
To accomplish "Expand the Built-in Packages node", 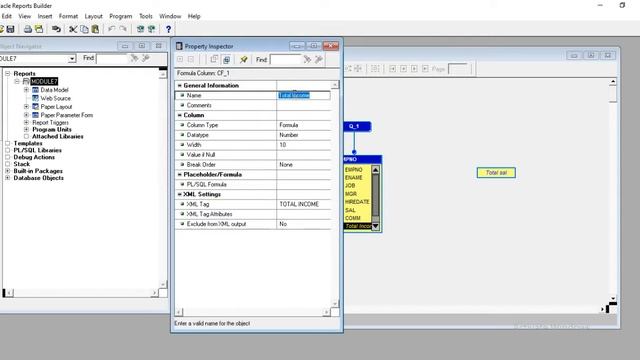I will coord(8,171).
